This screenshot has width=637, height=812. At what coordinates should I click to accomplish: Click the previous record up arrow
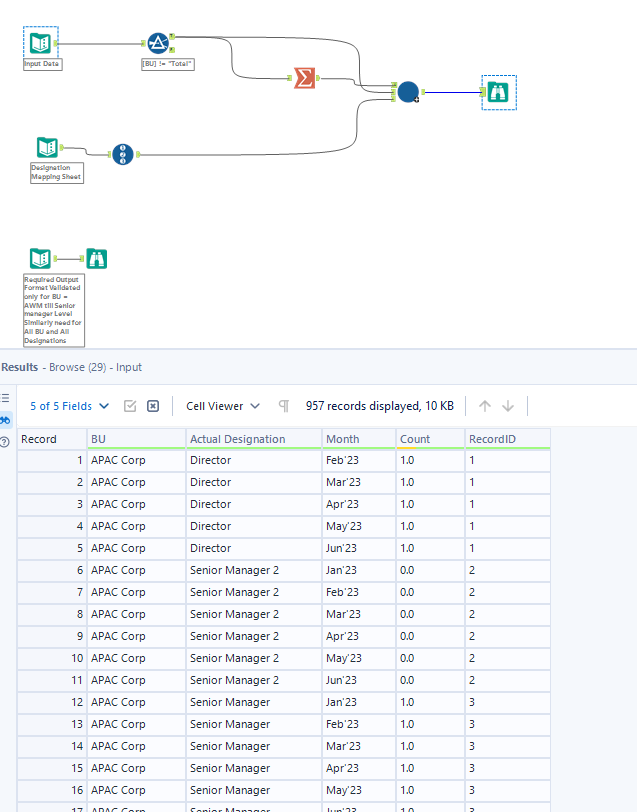point(485,406)
